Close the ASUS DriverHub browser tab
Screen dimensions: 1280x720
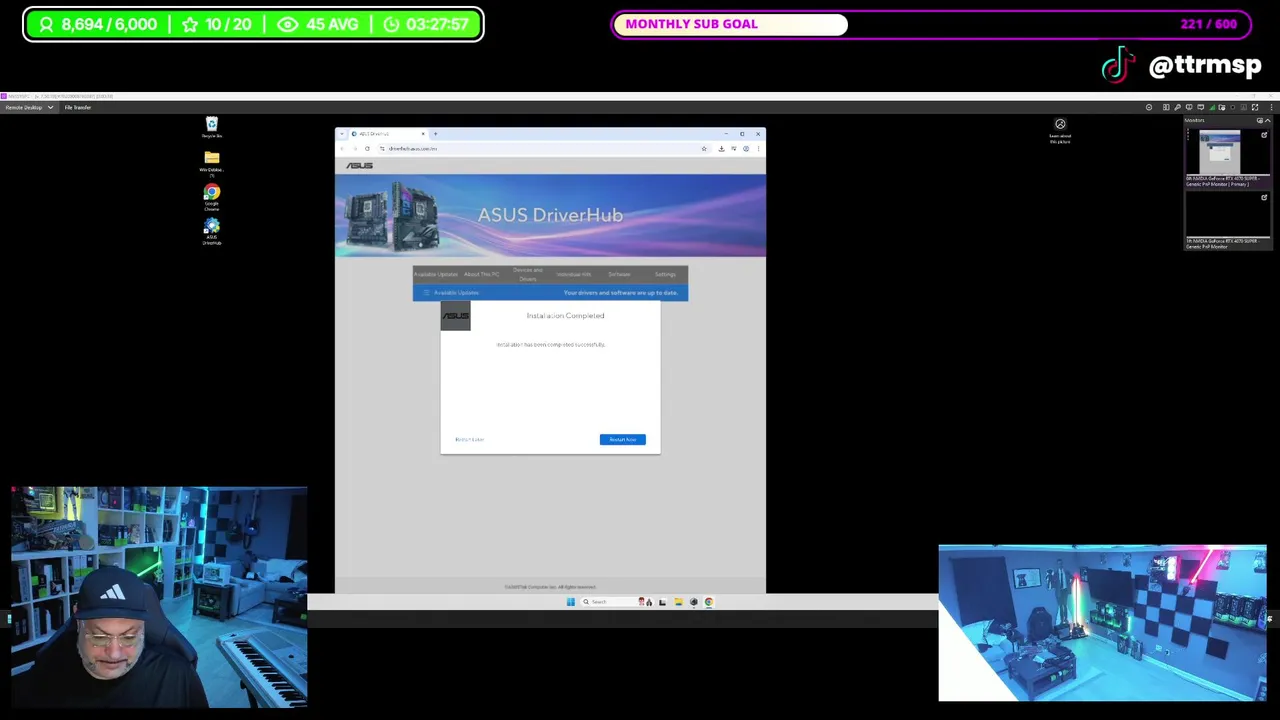422,134
